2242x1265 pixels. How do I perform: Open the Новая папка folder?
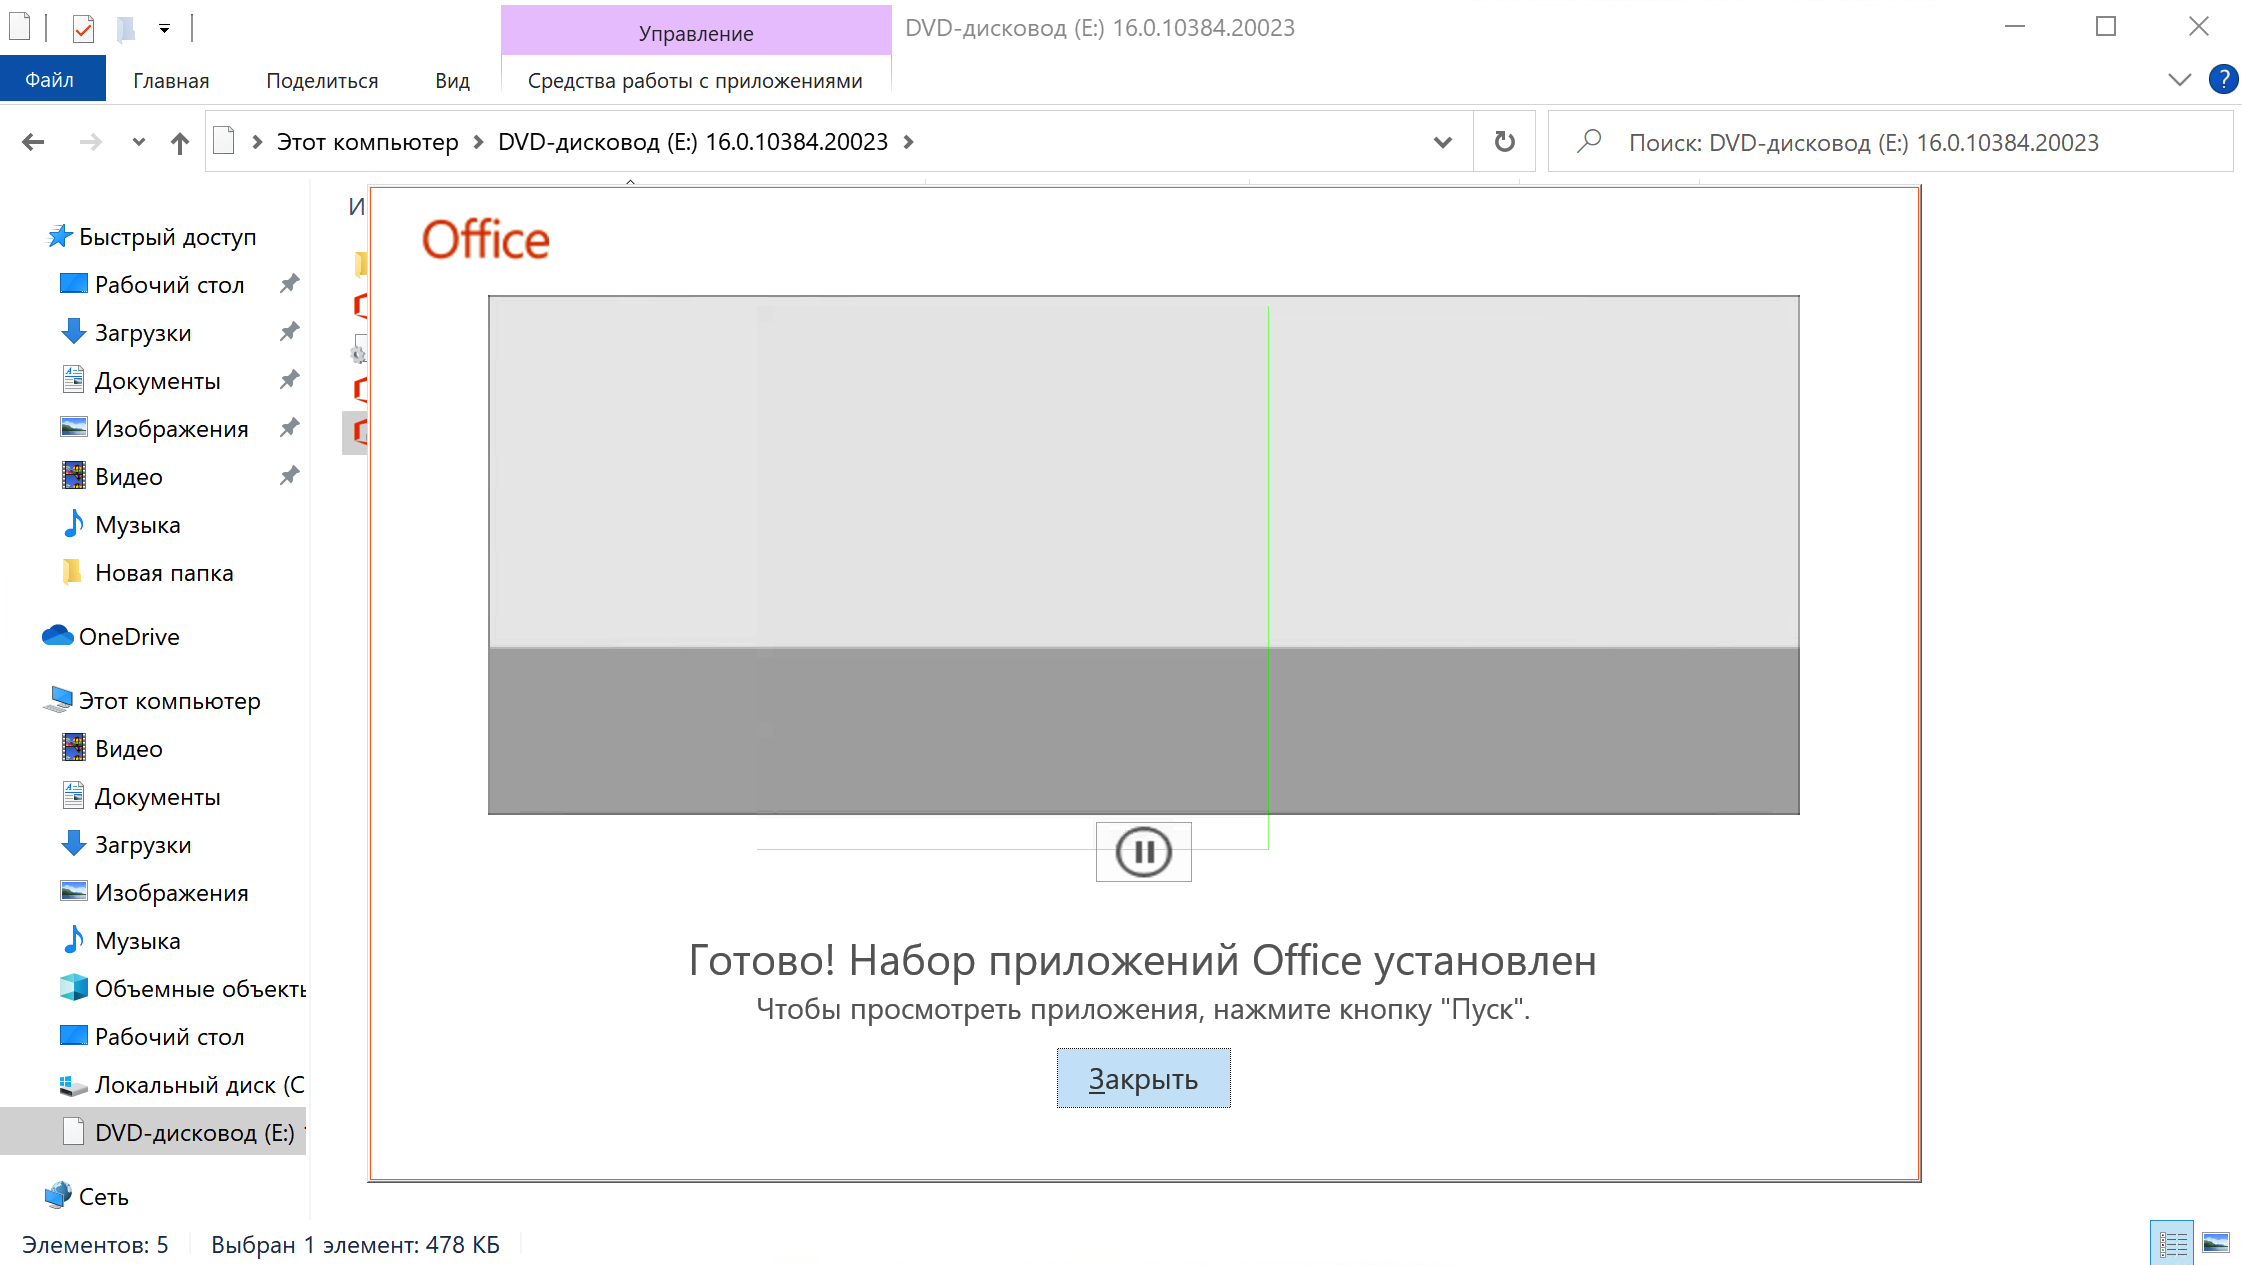click(164, 573)
